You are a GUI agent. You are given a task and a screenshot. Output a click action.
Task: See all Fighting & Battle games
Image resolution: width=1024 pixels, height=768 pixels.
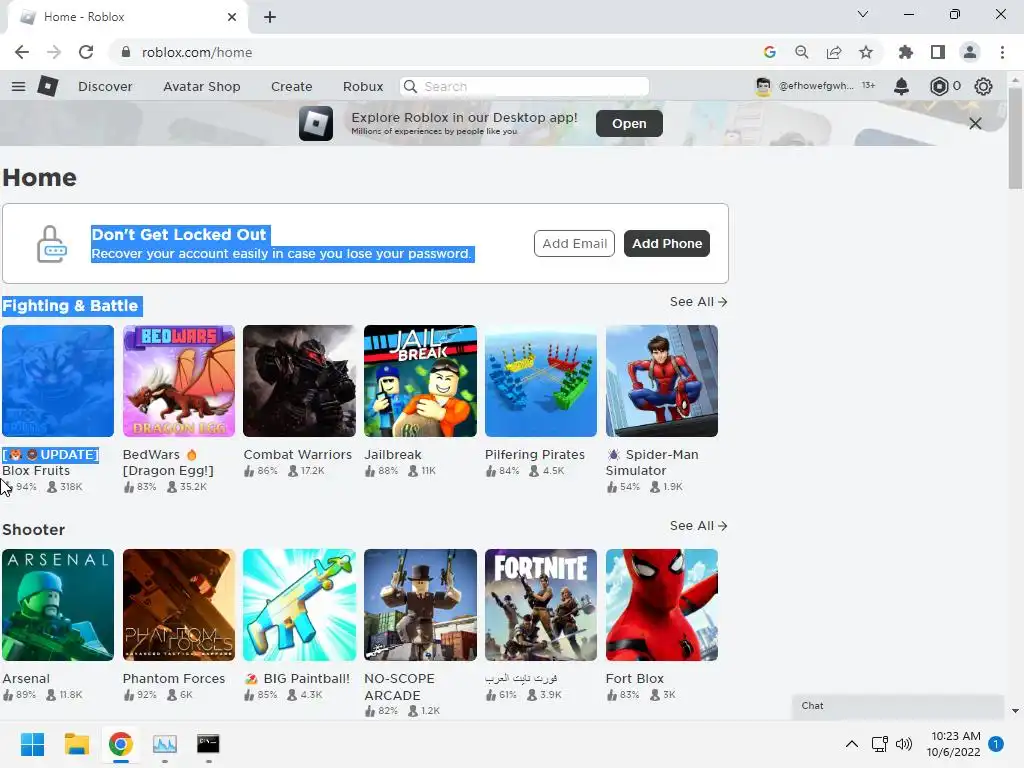698,302
